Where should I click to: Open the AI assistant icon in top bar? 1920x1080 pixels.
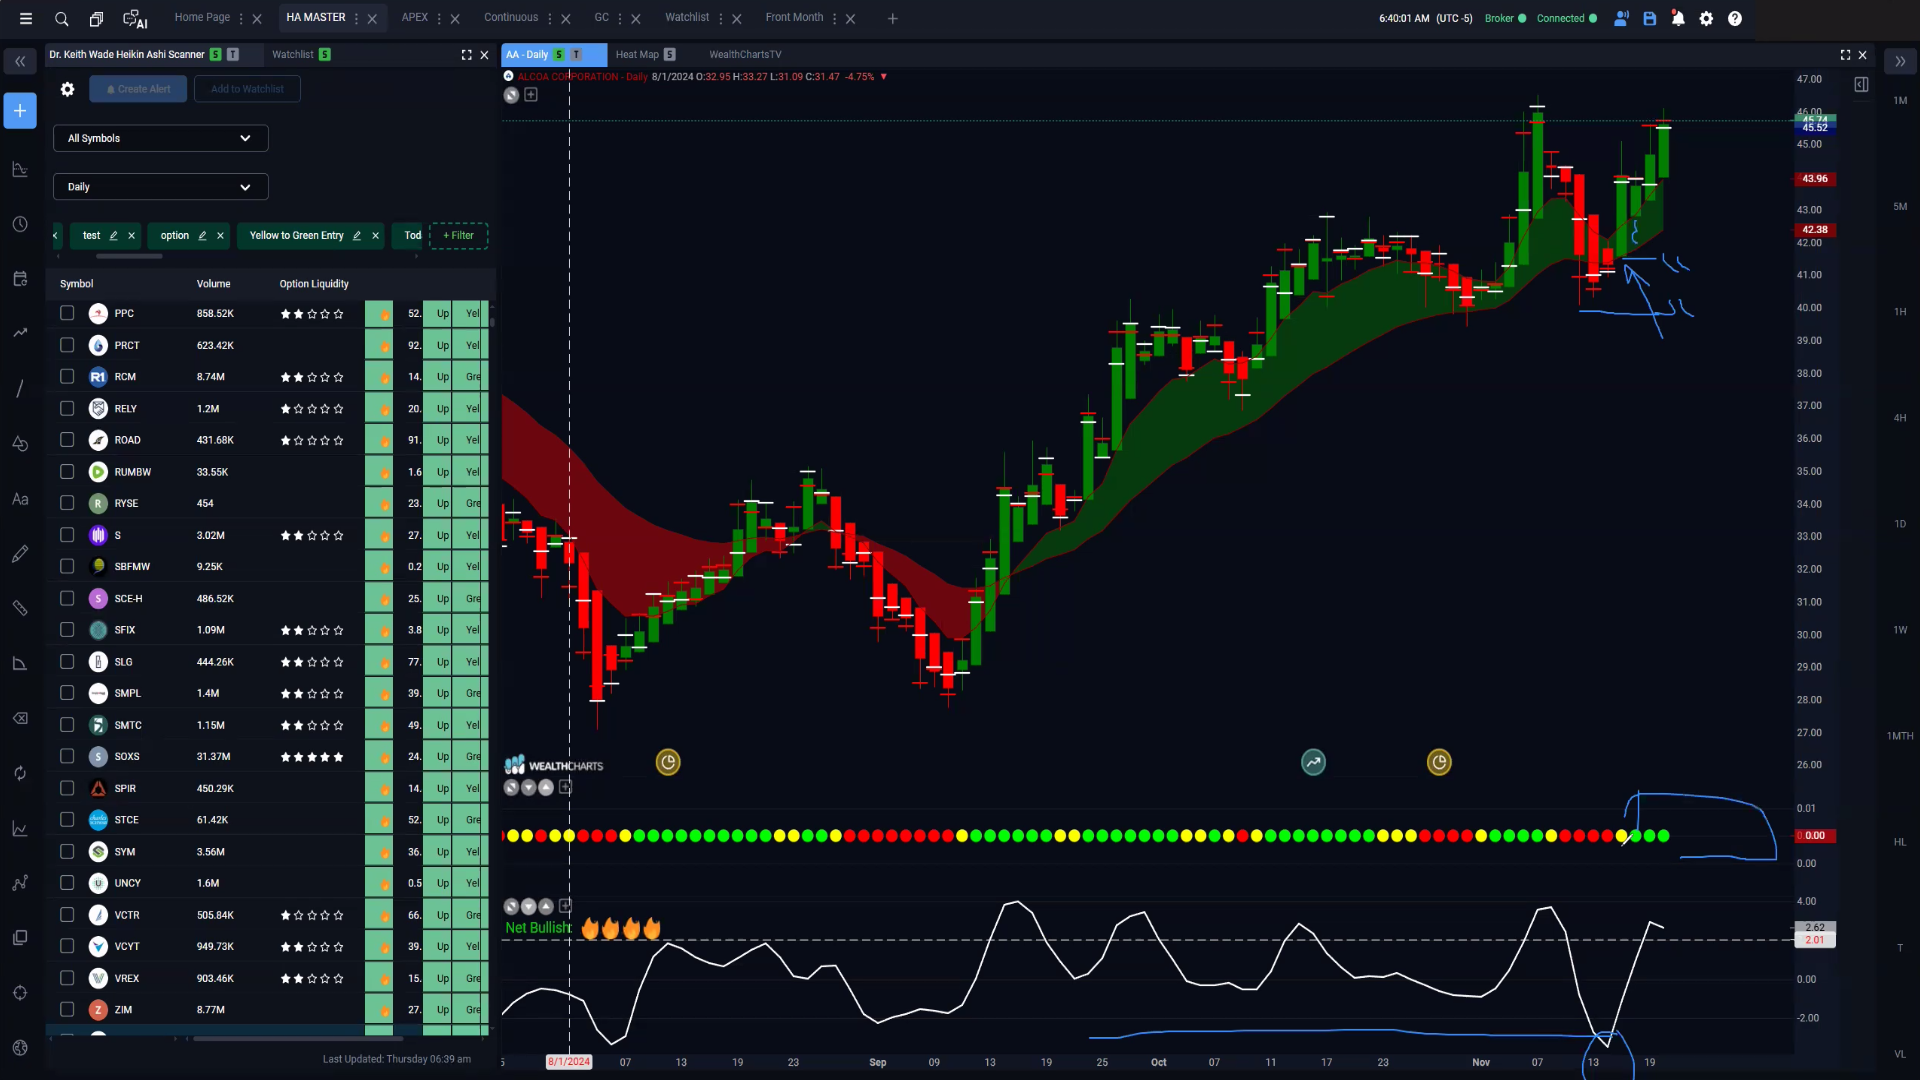[x=135, y=18]
